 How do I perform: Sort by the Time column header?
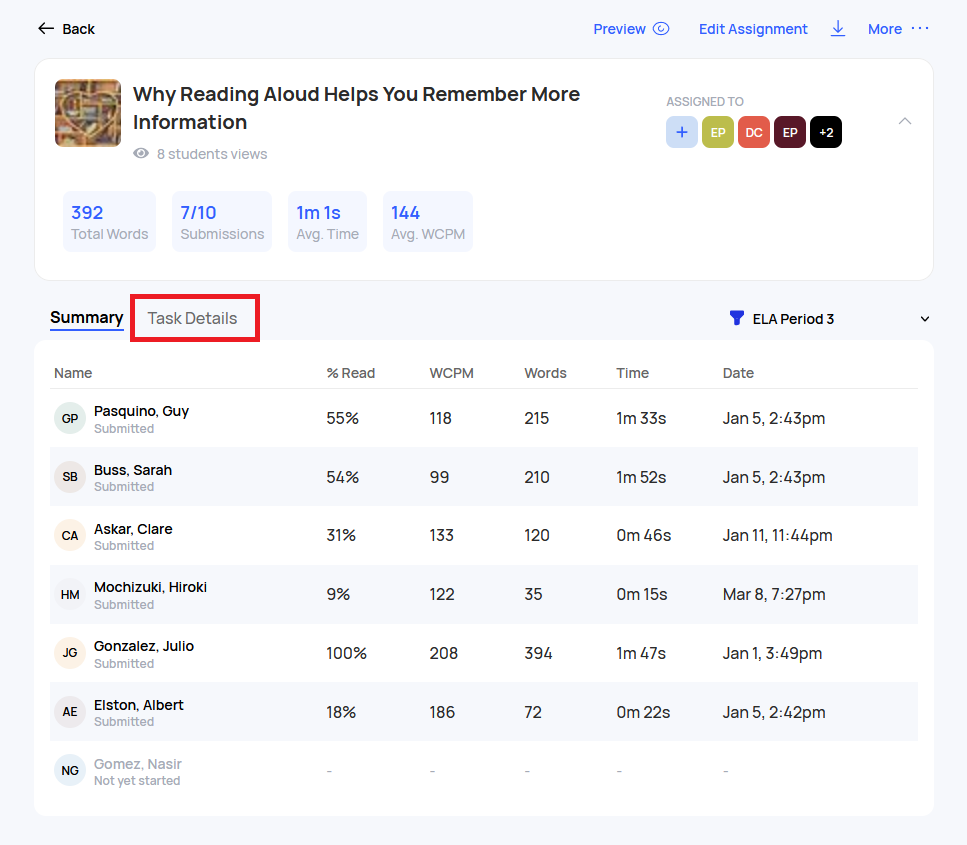(x=632, y=373)
